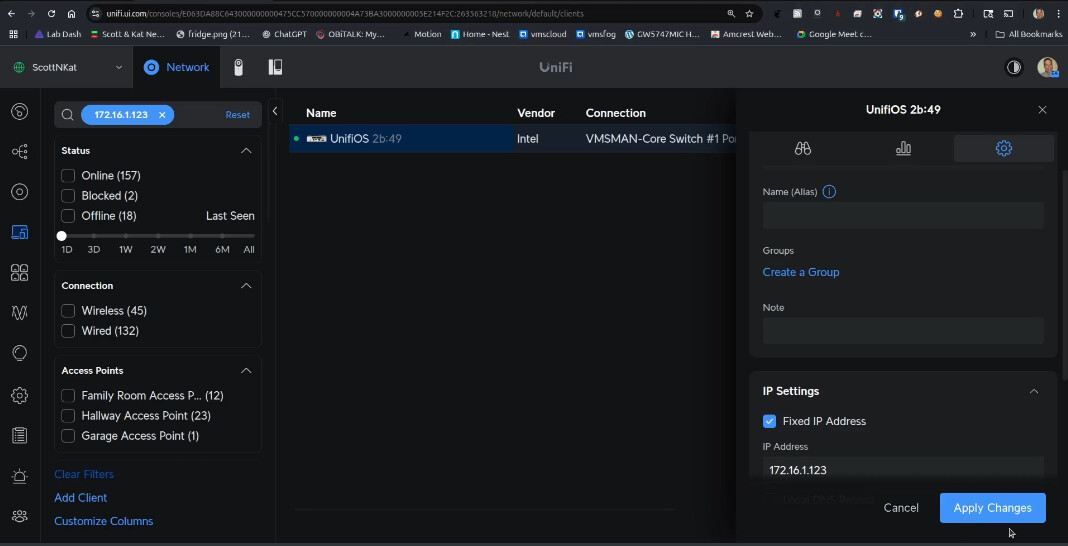Open the browser extensions puzzle icon
This screenshot has height=546, width=1068.
point(958,14)
